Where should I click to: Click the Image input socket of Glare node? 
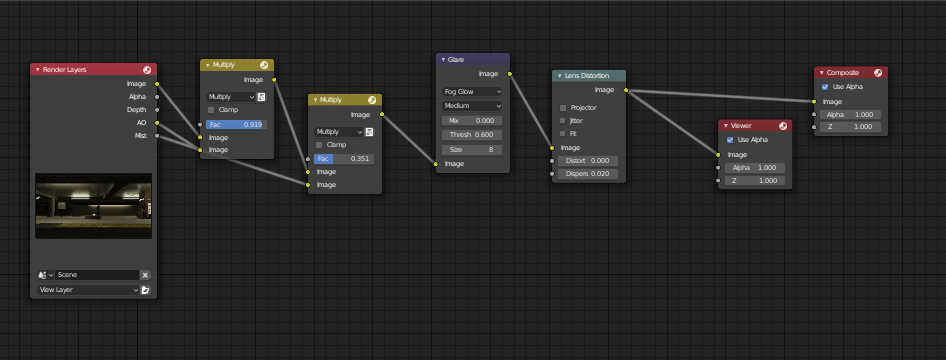(436, 164)
